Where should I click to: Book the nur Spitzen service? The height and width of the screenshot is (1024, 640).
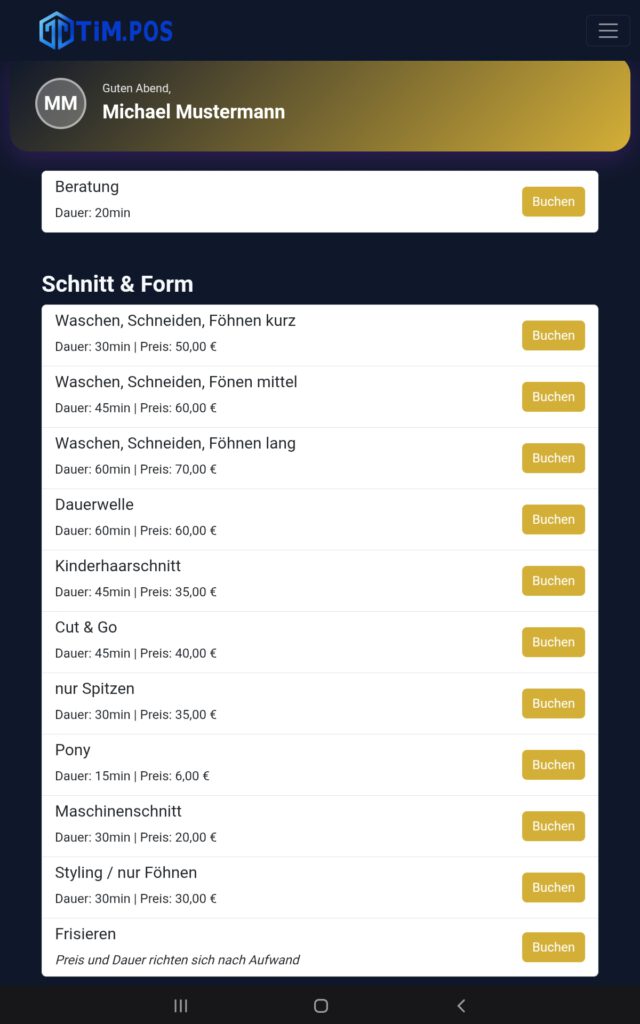553,704
